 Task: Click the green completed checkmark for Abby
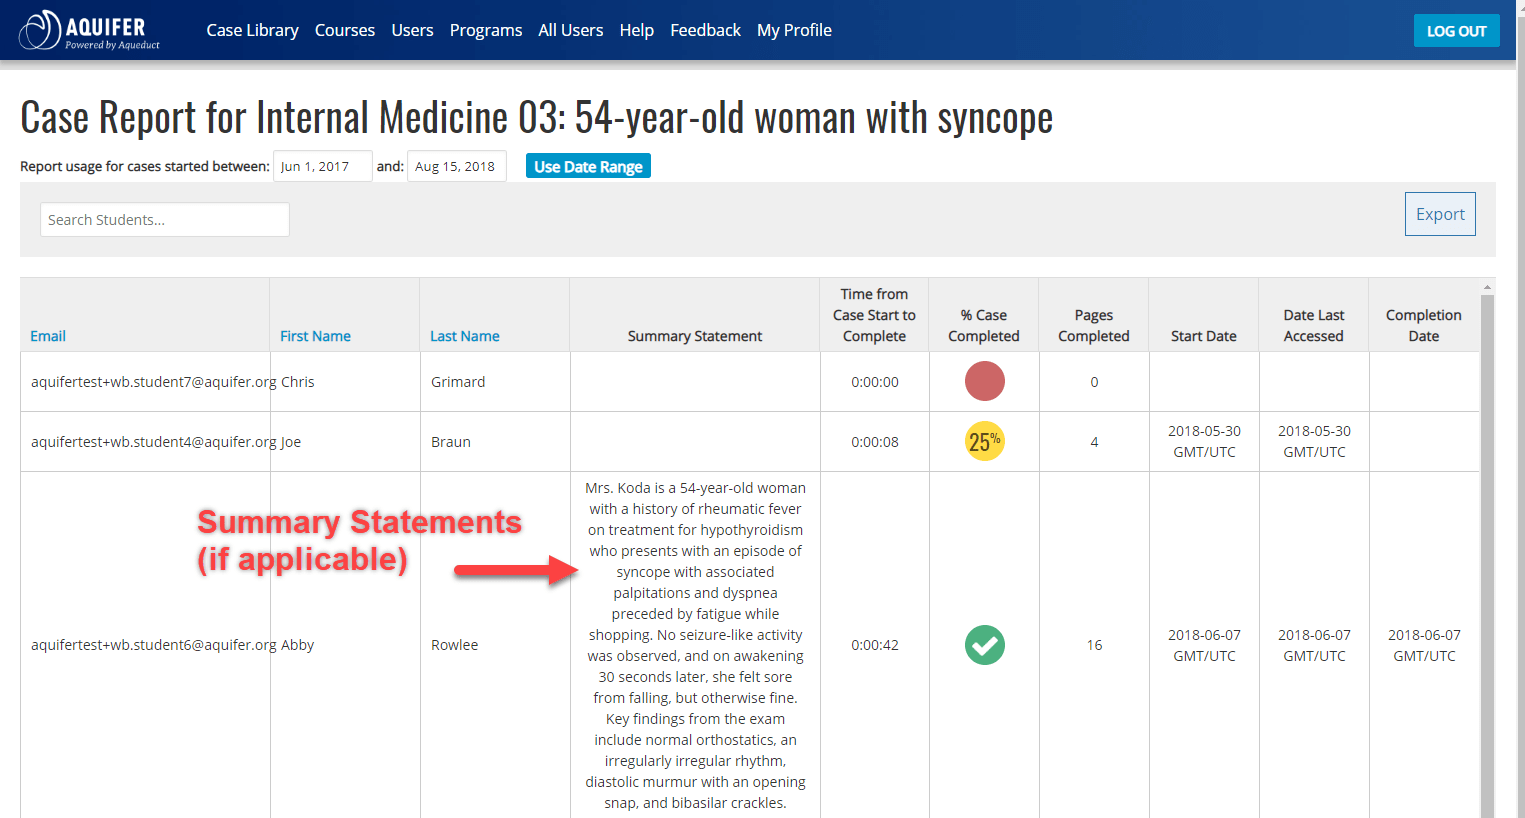click(x=984, y=645)
